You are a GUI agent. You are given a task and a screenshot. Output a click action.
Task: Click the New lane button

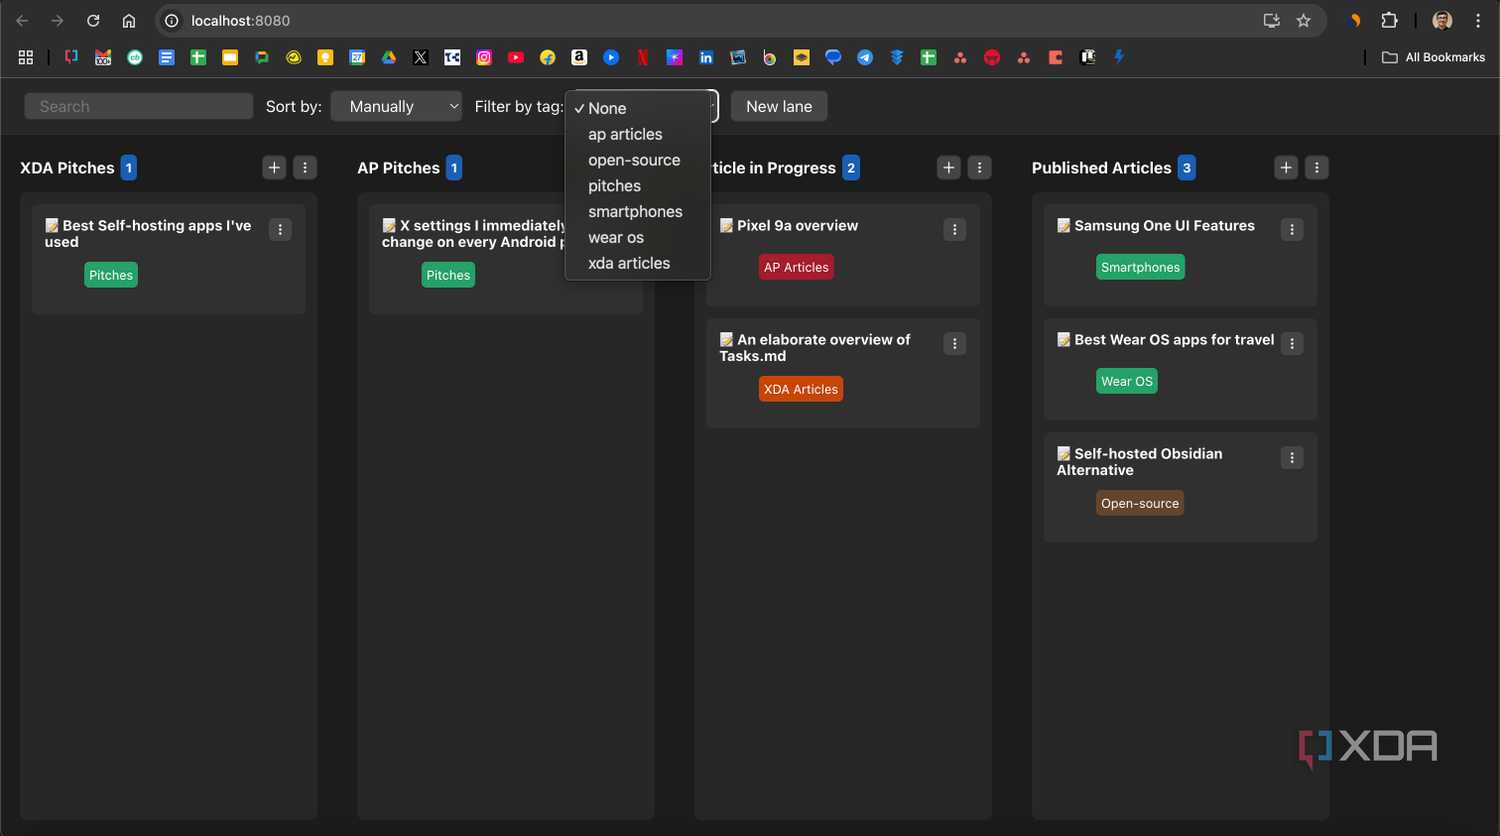pos(779,106)
